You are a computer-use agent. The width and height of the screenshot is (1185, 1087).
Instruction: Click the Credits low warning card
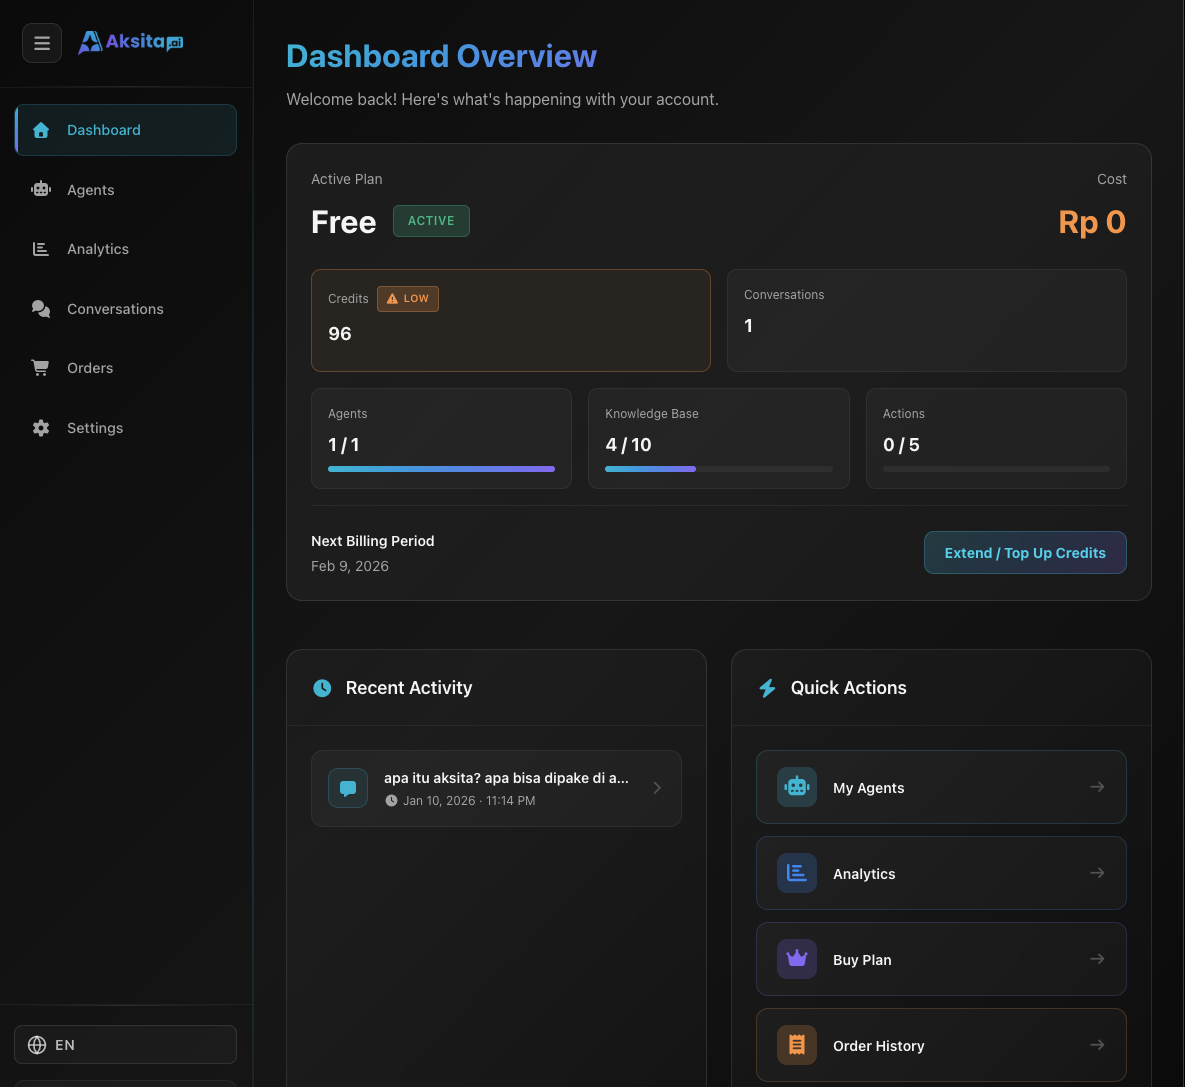tap(510, 320)
